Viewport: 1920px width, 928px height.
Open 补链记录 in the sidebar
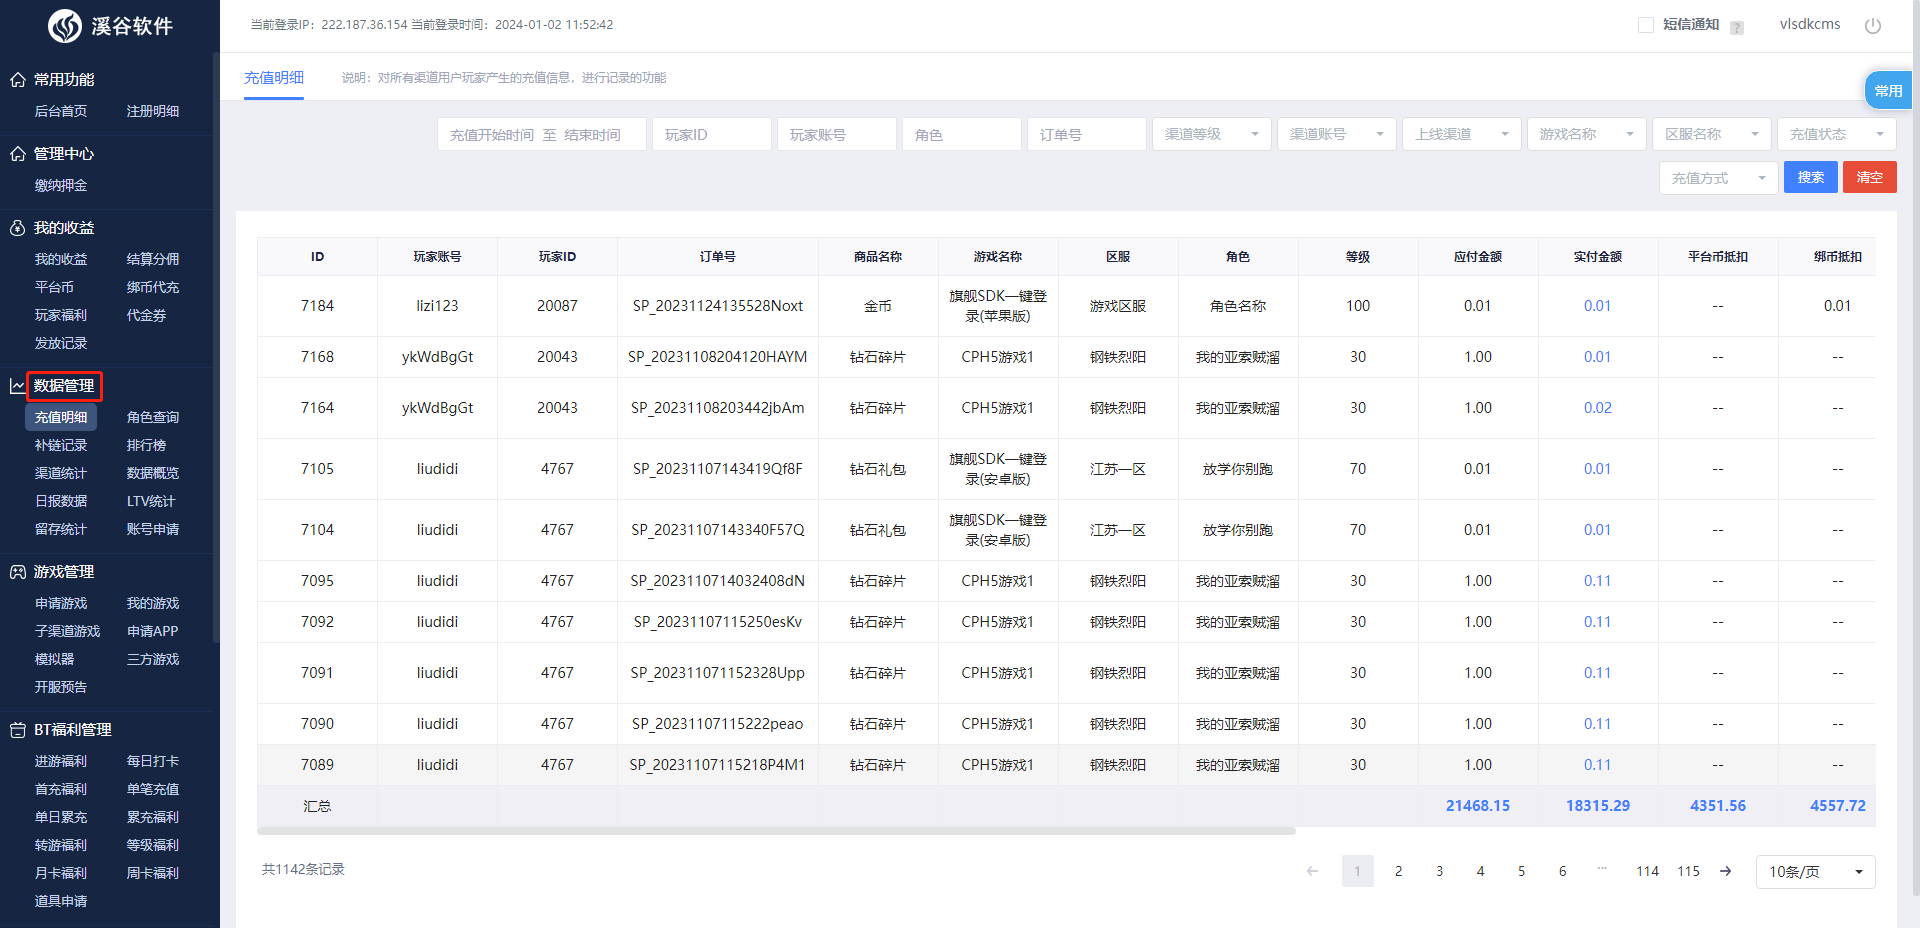coord(61,446)
